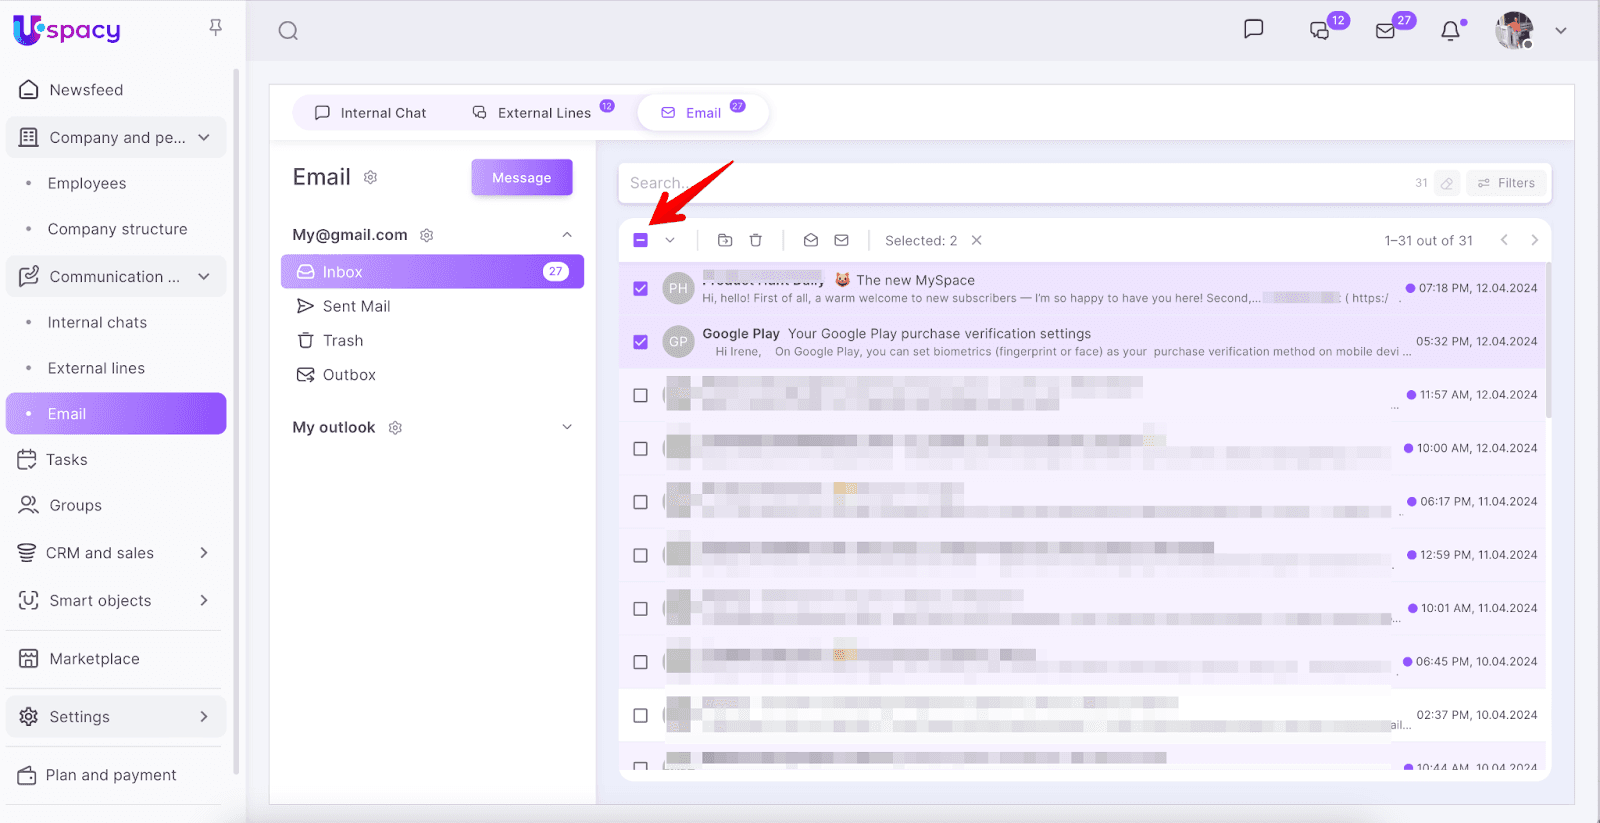Switch to the Internal Chat tab

(371, 113)
